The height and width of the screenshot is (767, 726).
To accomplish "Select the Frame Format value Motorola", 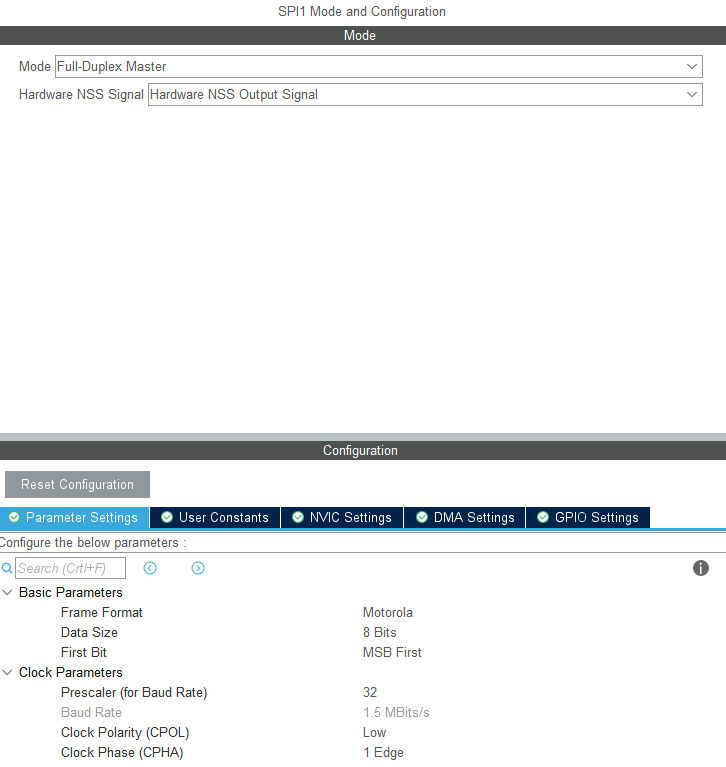I will (387, 612).
